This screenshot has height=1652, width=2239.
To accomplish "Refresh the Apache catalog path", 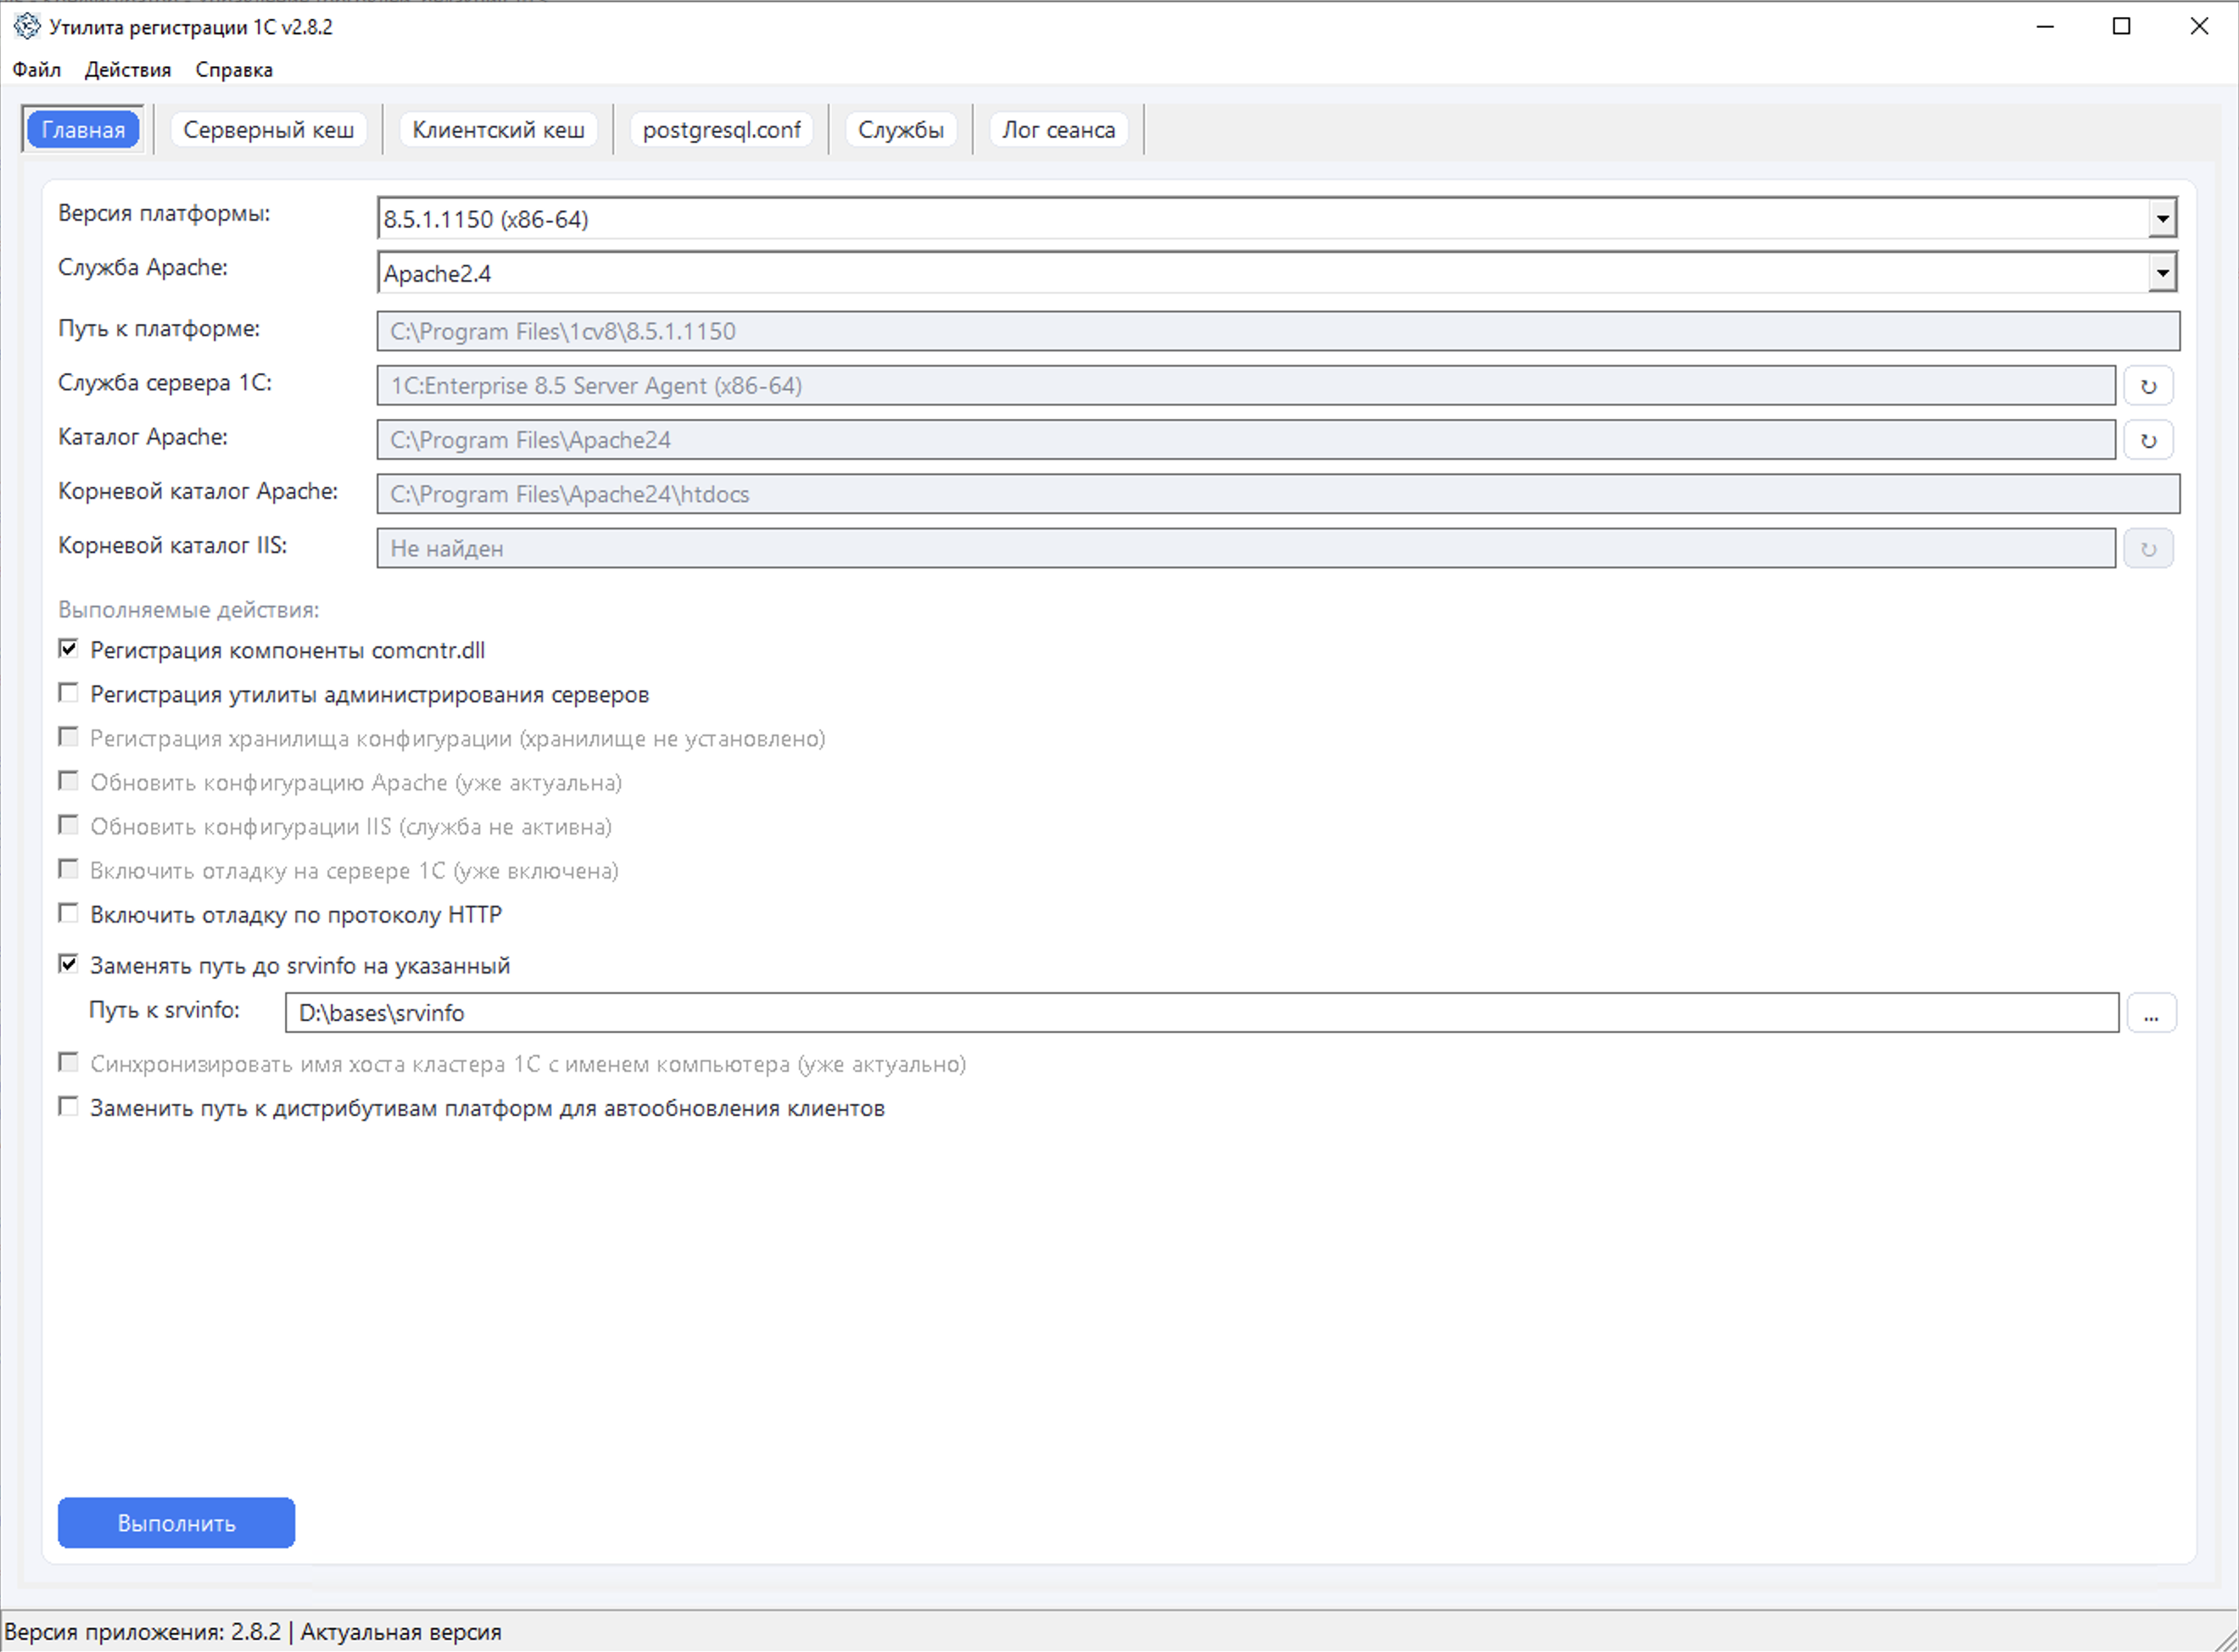I will point(2147,440).
